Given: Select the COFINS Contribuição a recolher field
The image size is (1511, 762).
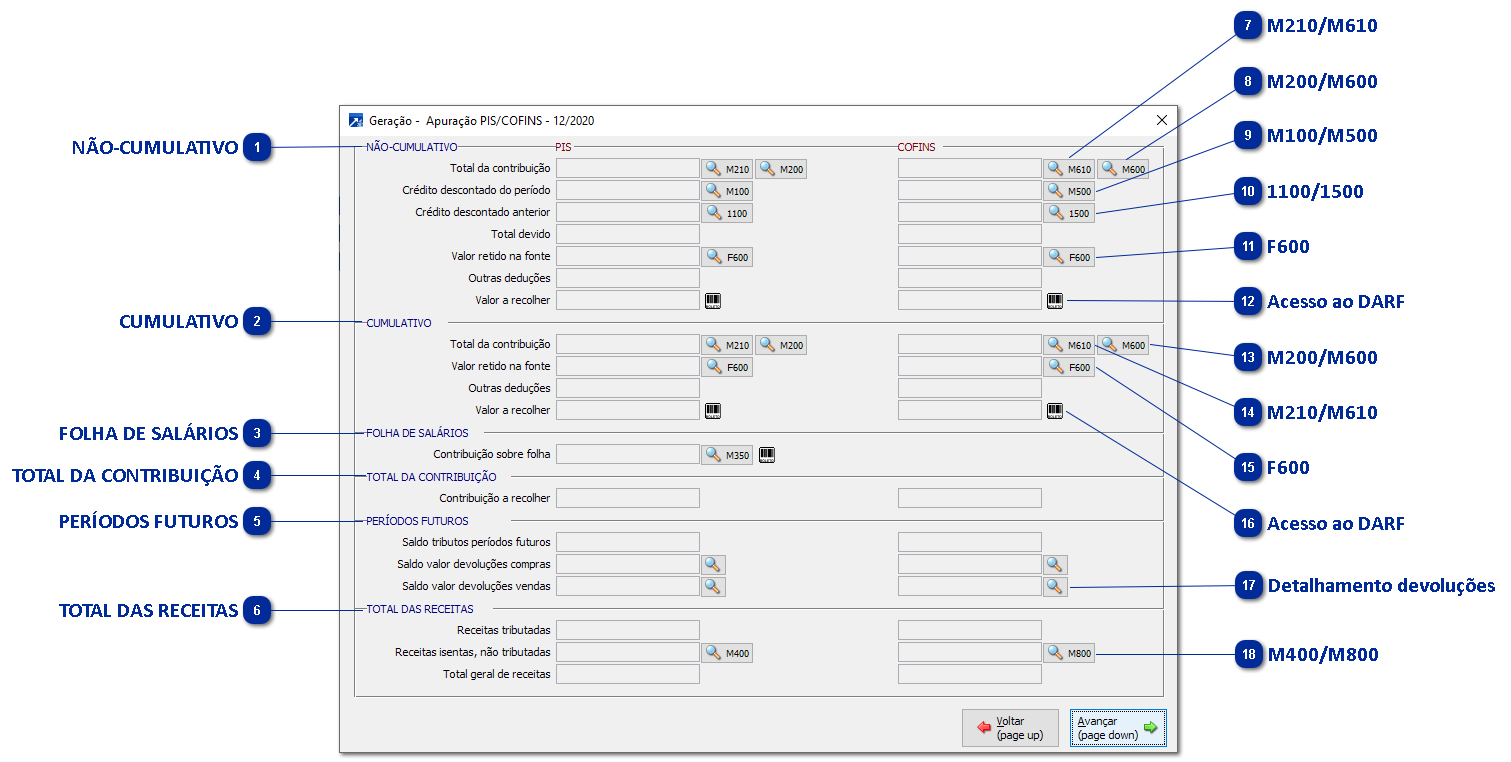Looking at the screenshot, I should (970, 498).
